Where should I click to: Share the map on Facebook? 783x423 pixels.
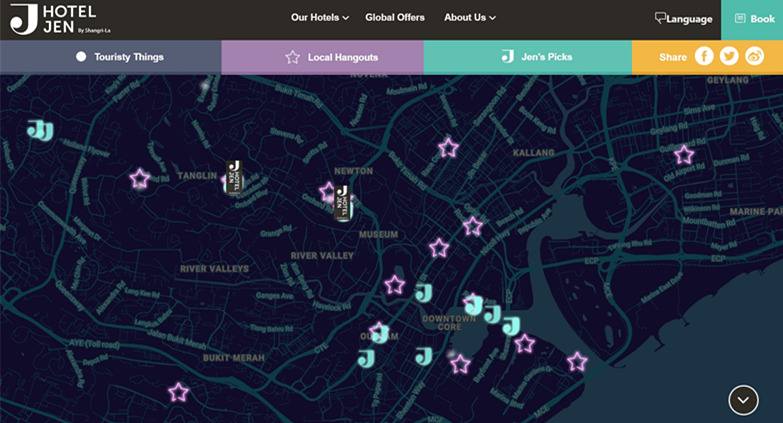coord(704,56)
